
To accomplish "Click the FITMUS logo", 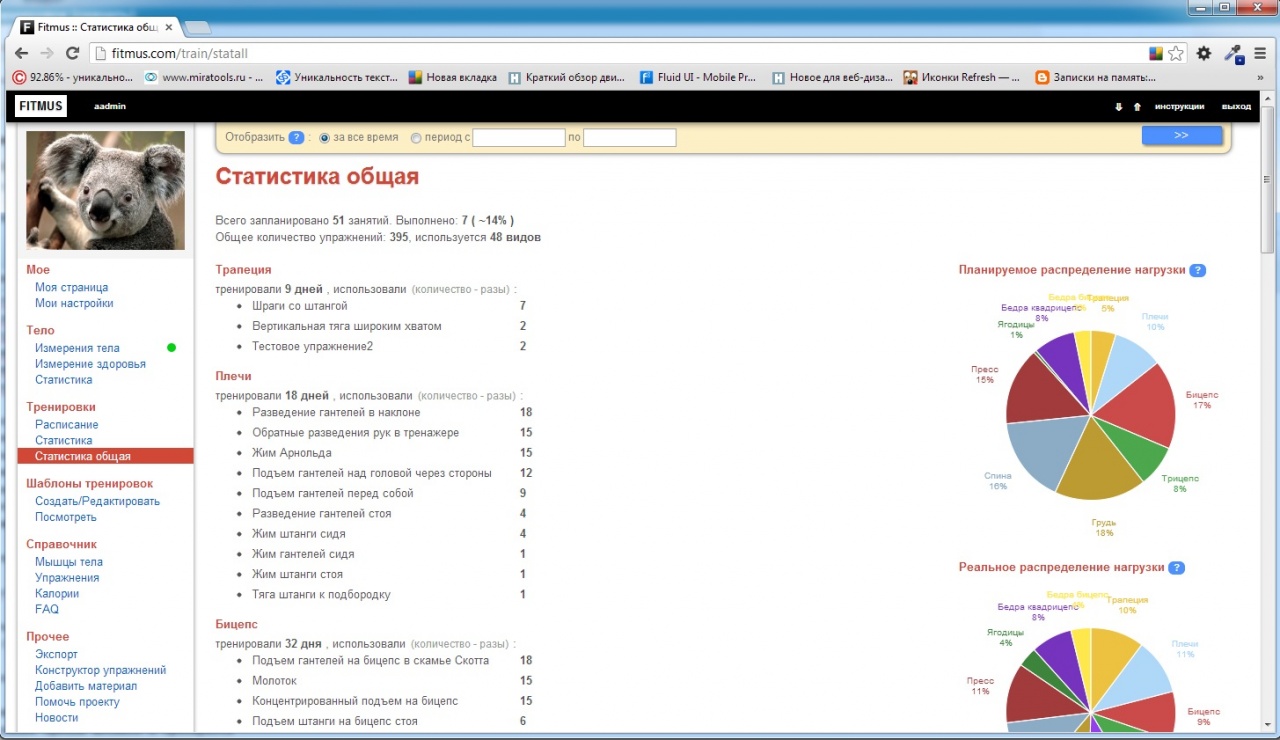I will [x=41, y=106].
